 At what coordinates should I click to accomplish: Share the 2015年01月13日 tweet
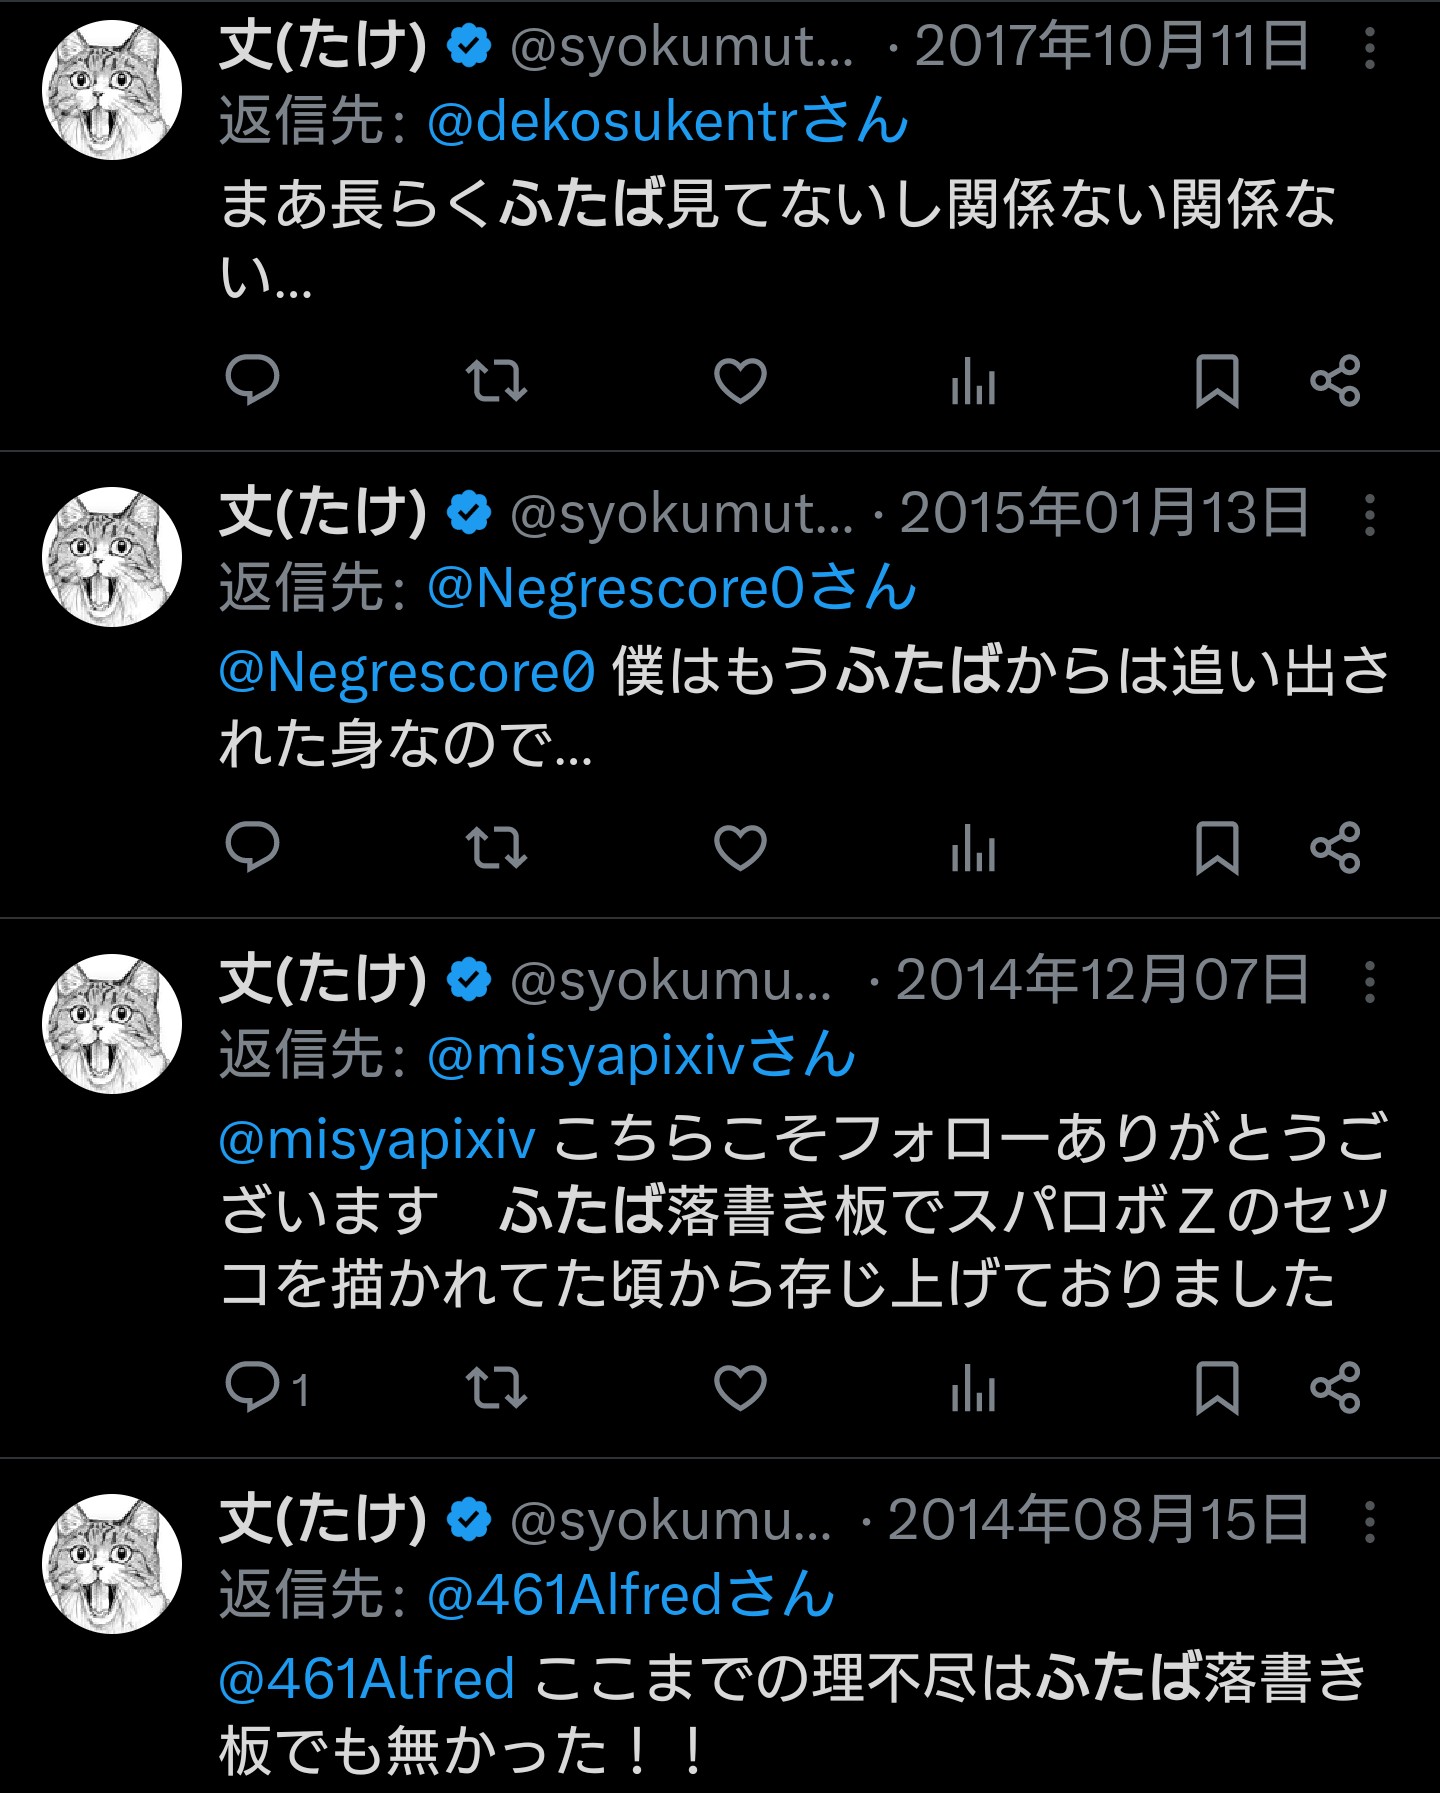click(1335, 848)
